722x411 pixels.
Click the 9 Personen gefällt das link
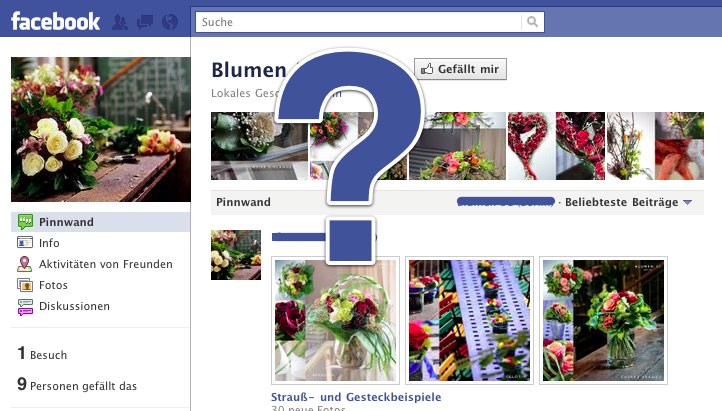pos(77,385)
